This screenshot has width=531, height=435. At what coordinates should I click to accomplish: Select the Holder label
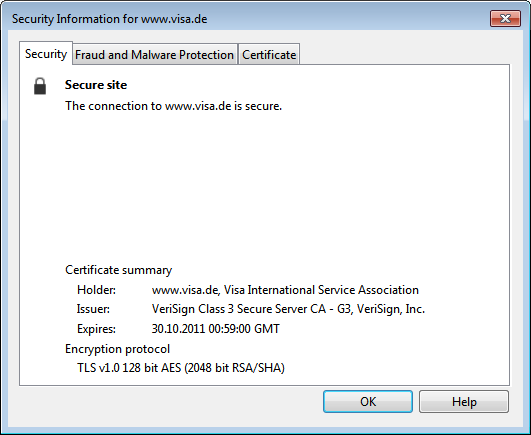(97, 290)
